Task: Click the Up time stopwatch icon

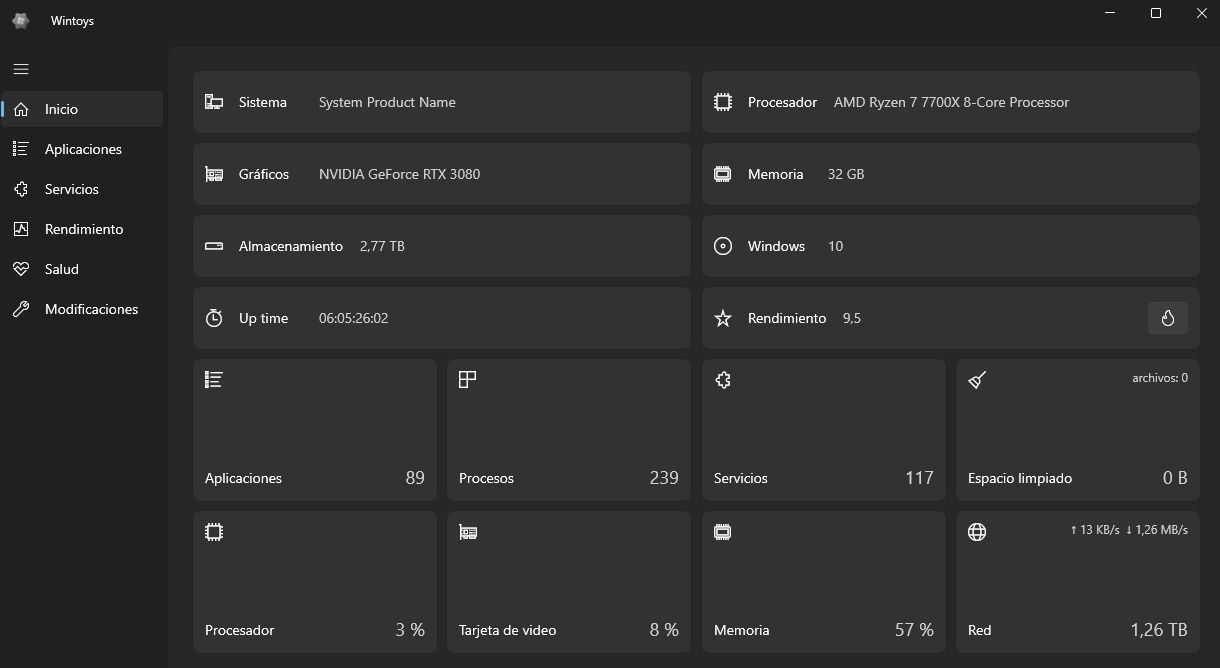Action: point(214,318)
